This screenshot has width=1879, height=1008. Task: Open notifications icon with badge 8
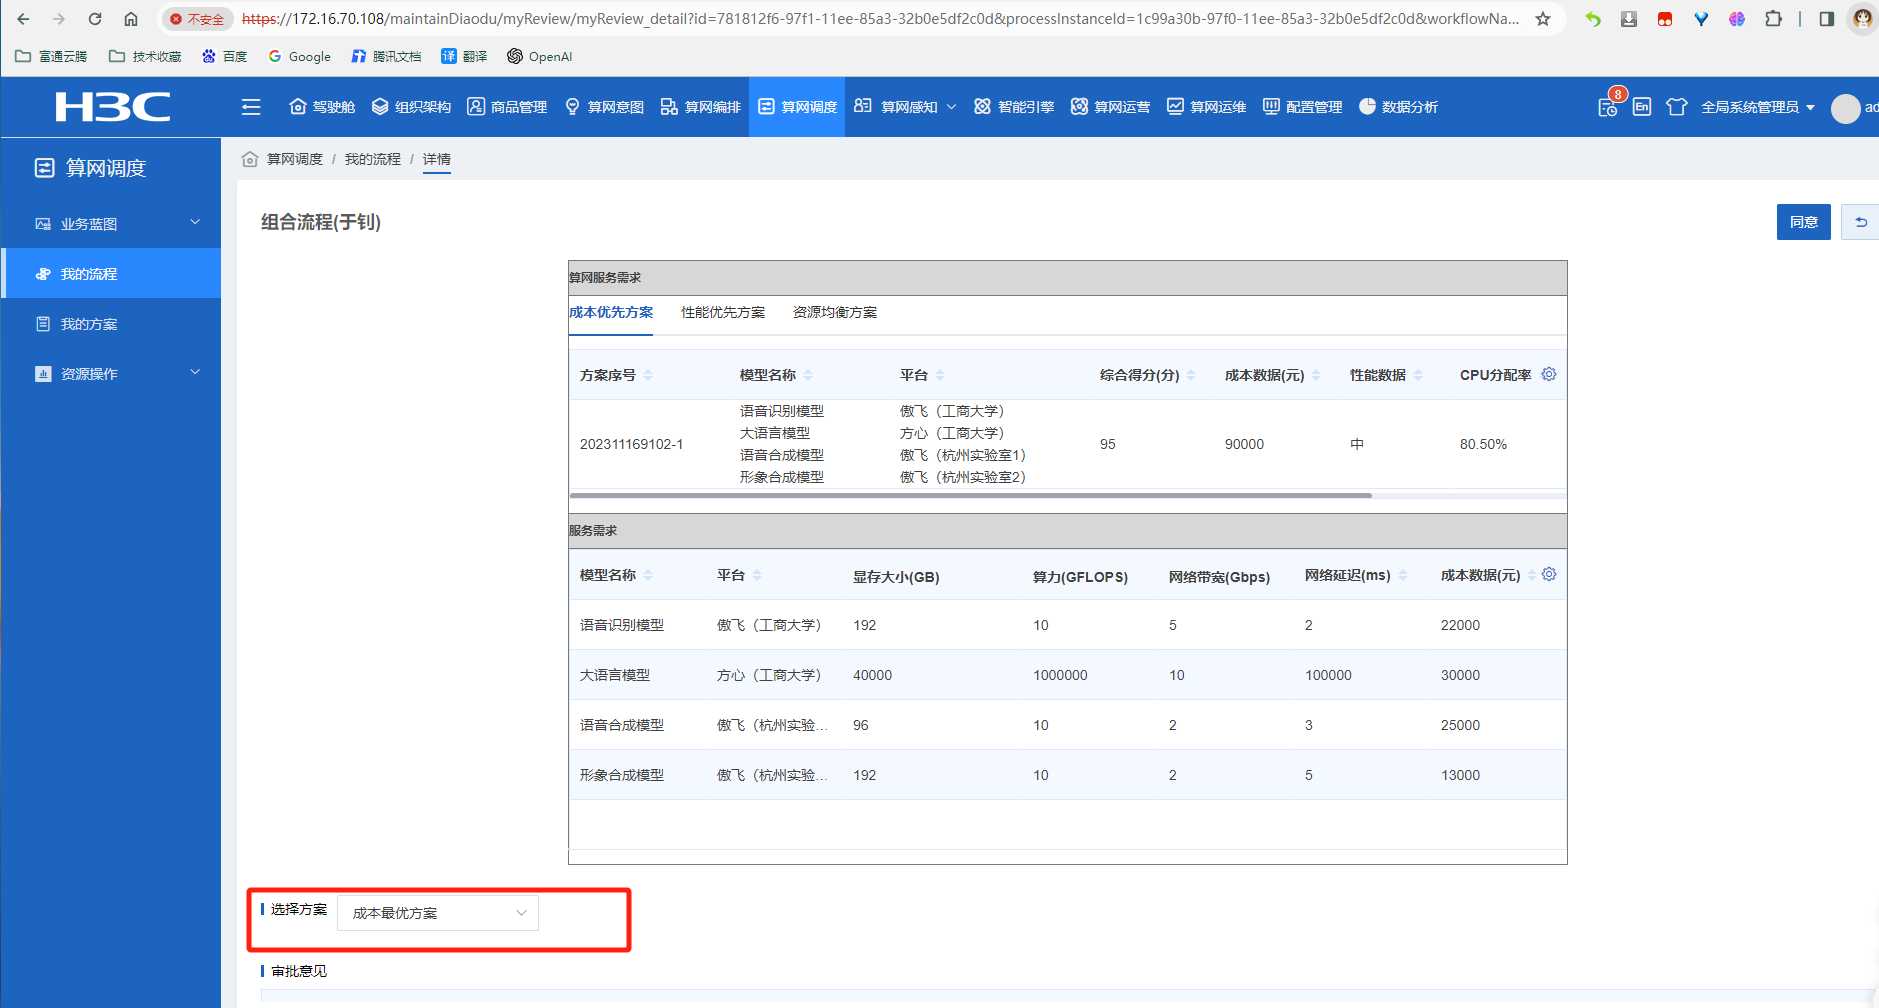(1608, 106)
